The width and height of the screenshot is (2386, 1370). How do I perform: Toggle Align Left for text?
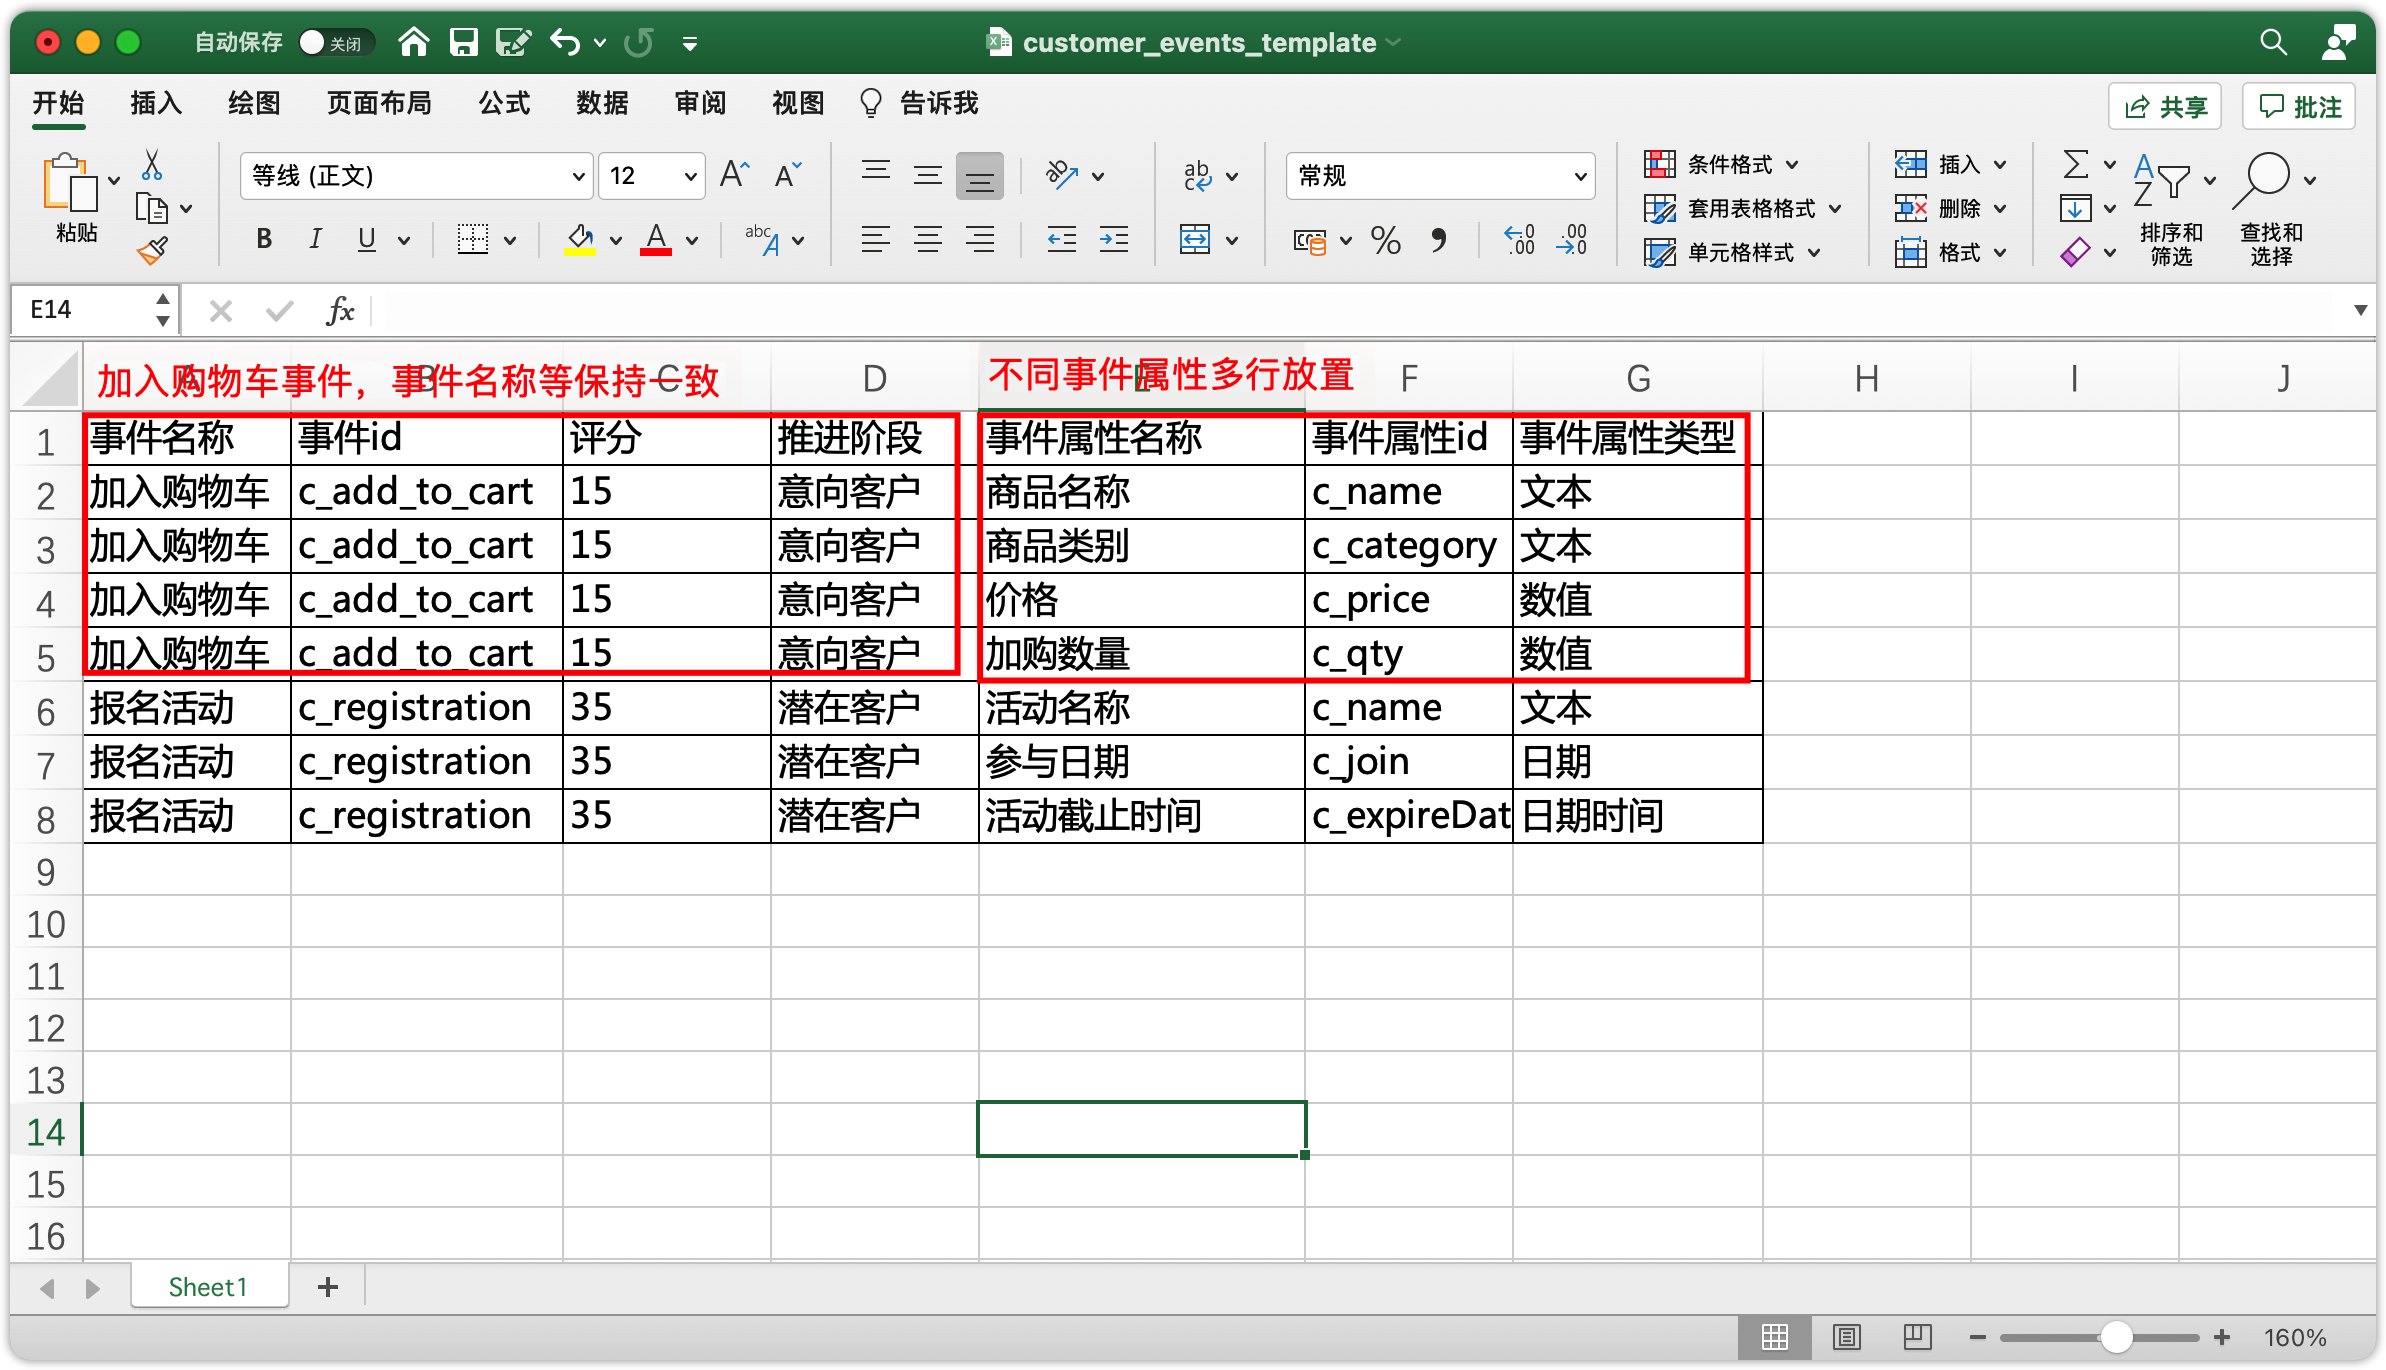[x=876, y=240]
